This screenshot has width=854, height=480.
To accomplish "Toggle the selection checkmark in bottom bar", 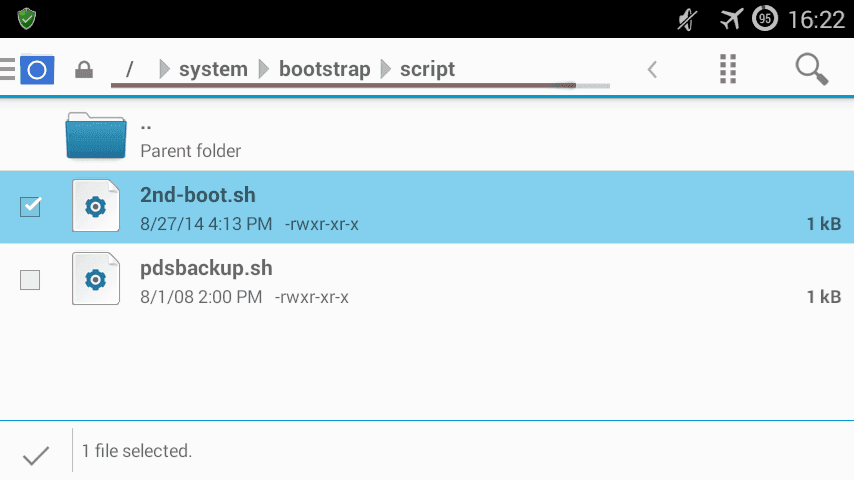I will tap(36, 455).
